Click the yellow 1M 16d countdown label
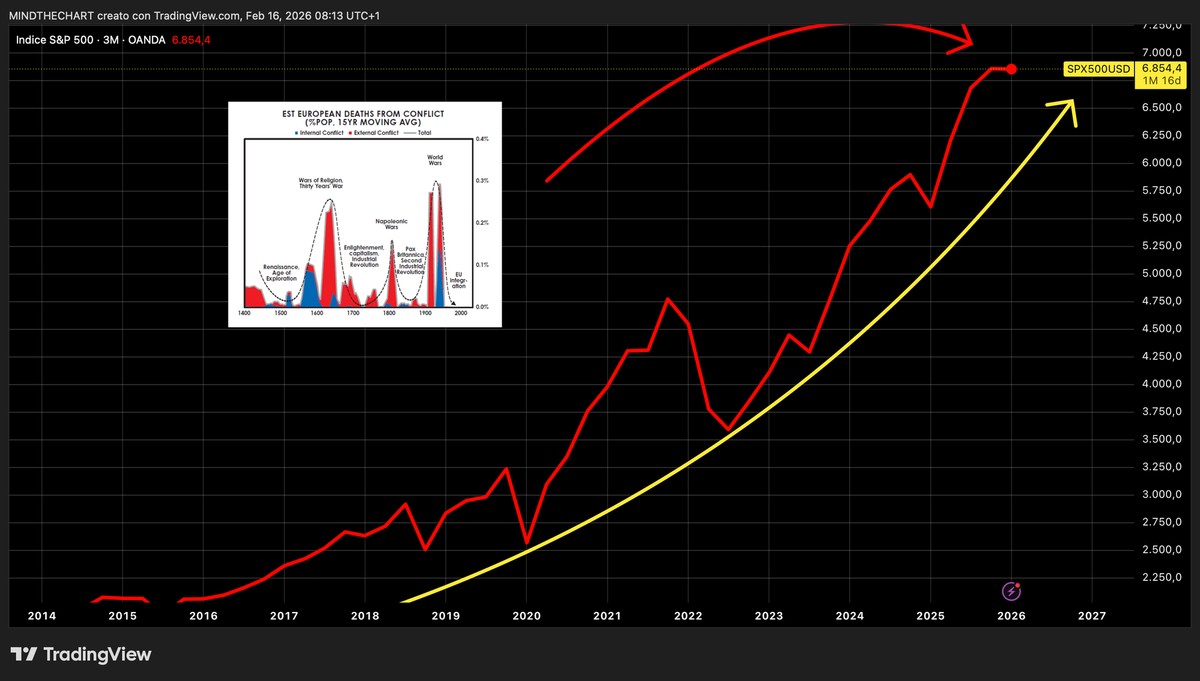 [x=1161, y=82]
